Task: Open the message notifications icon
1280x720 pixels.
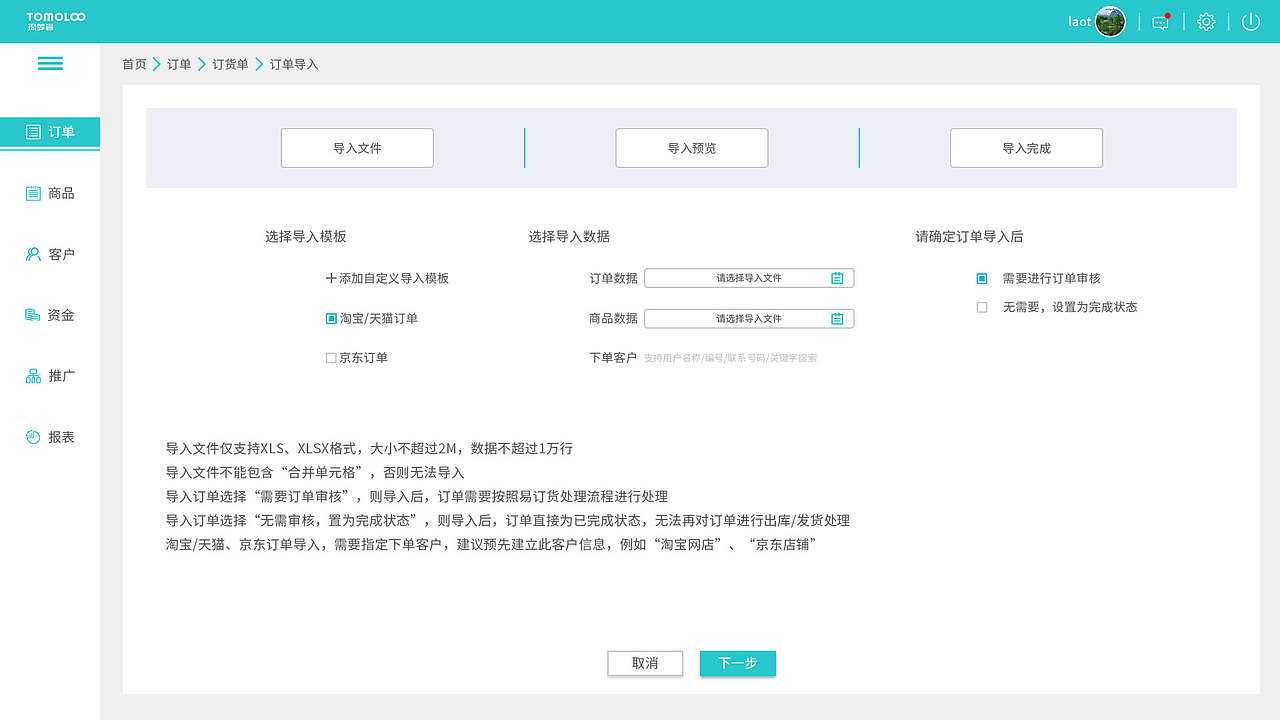Action: 1160,21
